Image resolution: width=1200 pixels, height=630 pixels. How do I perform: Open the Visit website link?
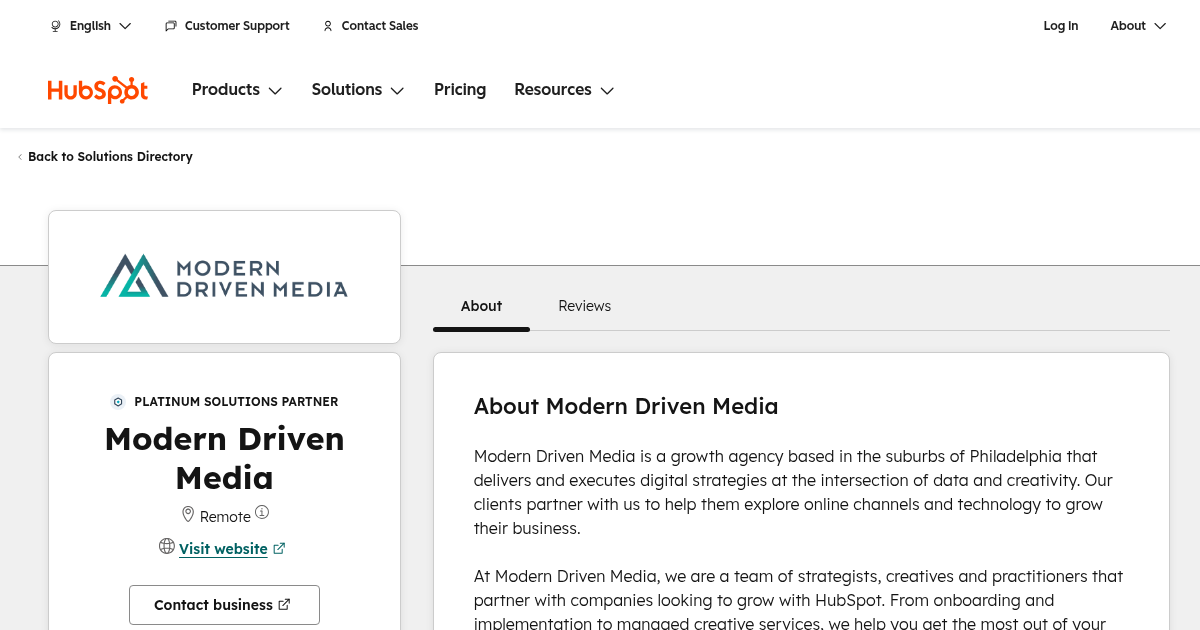click(223, 548)
